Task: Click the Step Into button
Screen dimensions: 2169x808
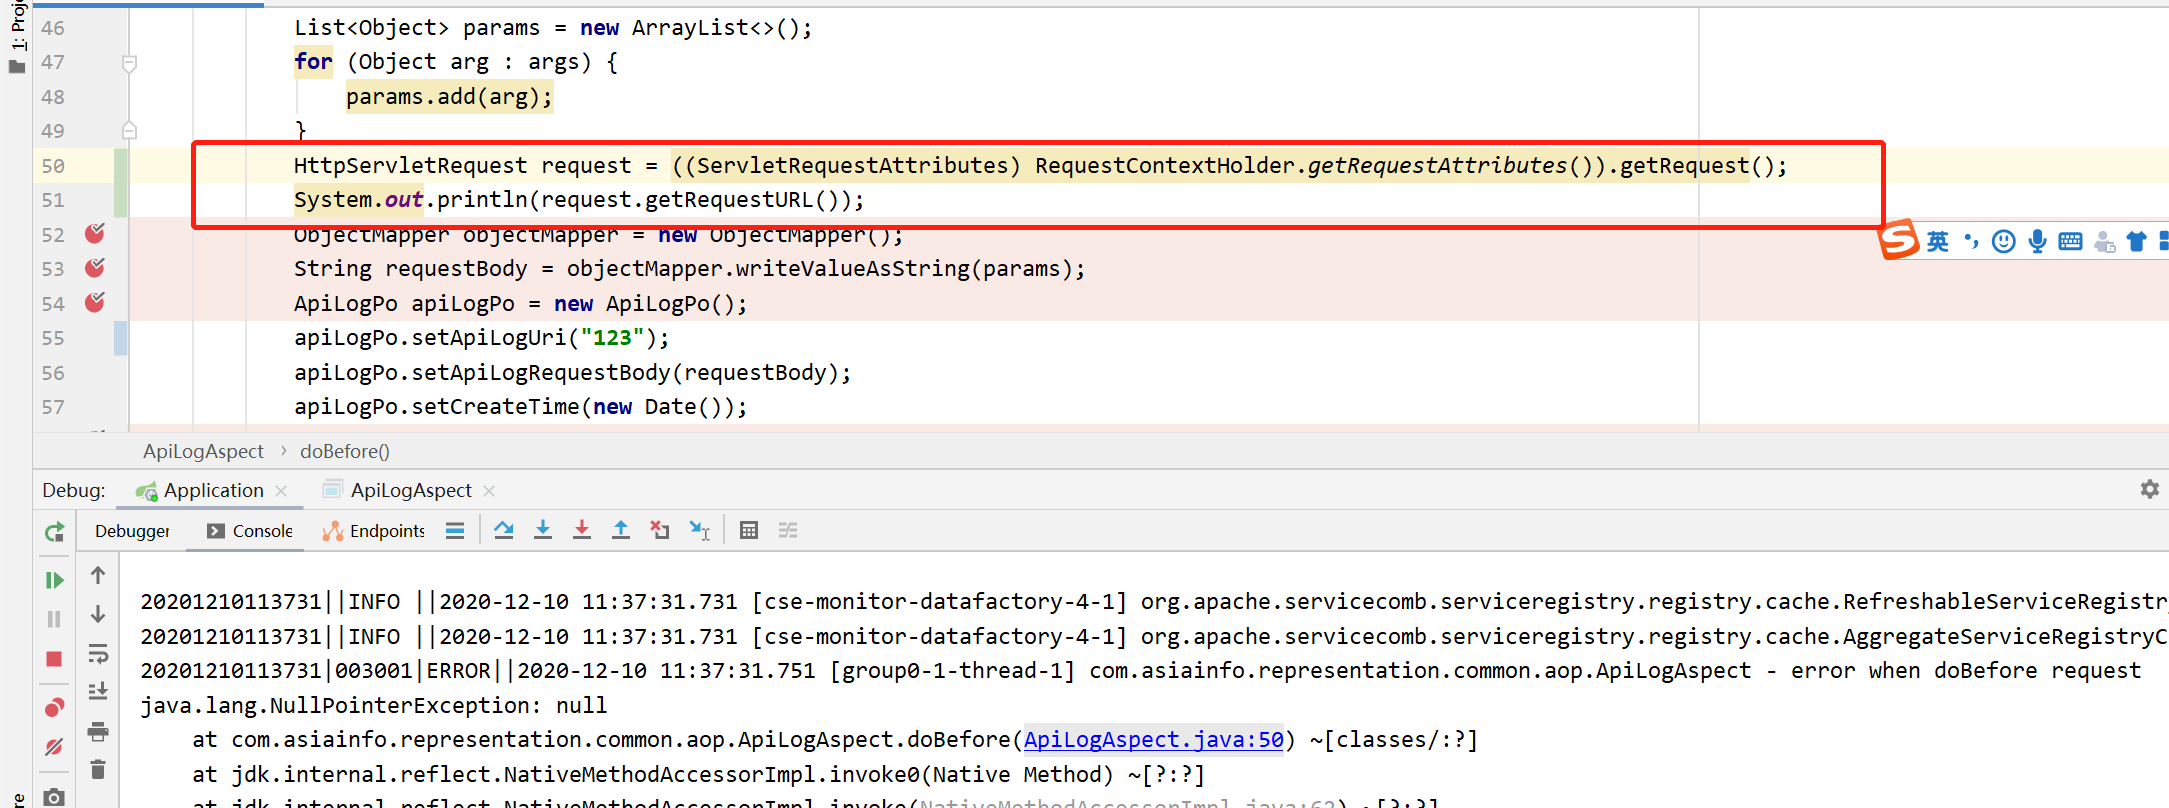Action: pos(543,531)
